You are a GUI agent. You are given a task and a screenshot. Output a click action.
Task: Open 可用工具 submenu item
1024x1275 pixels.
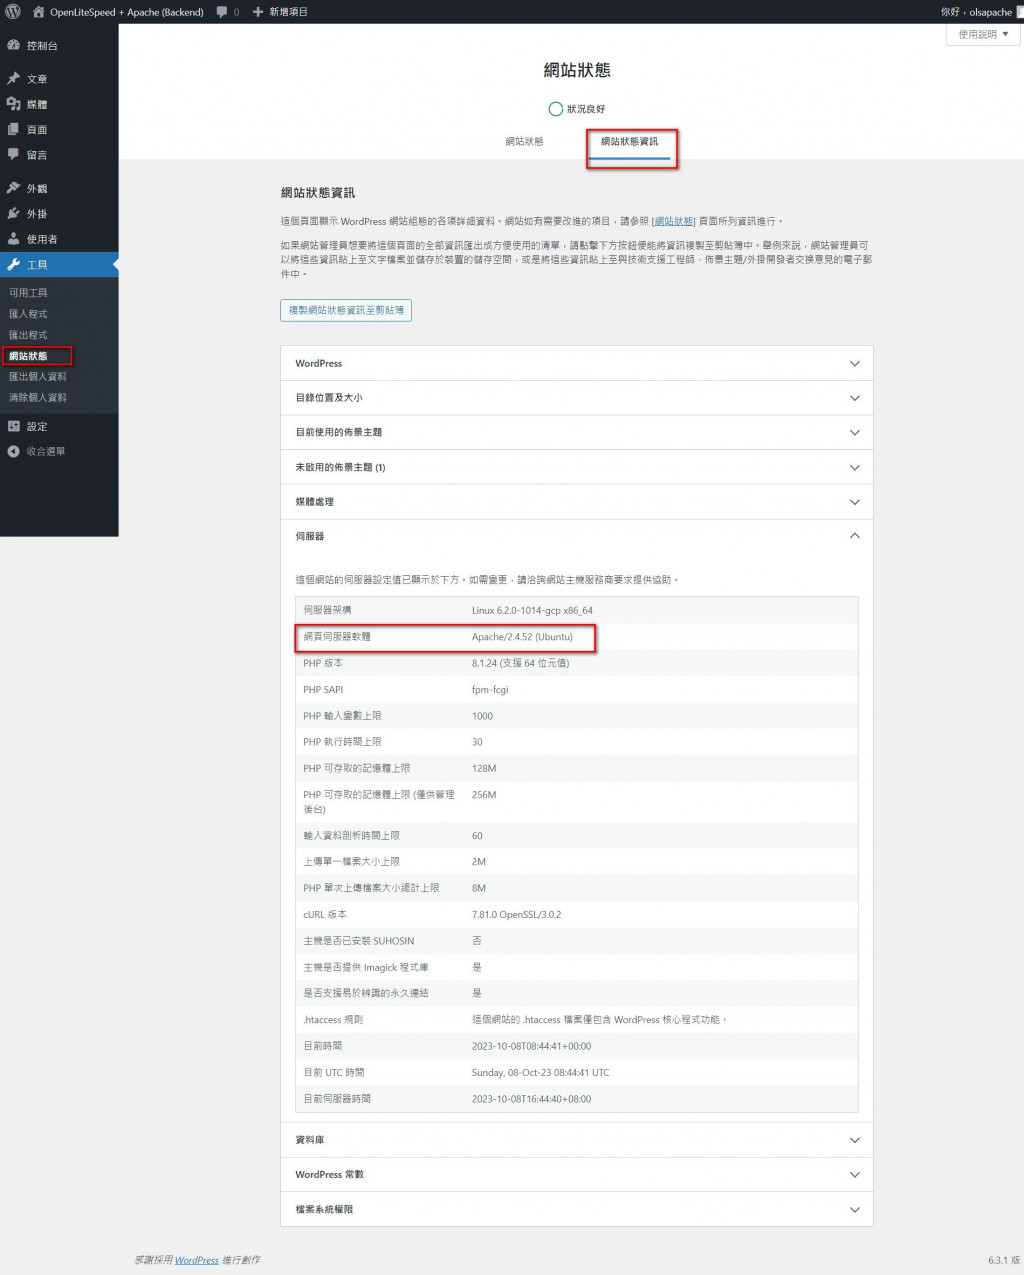28,292
